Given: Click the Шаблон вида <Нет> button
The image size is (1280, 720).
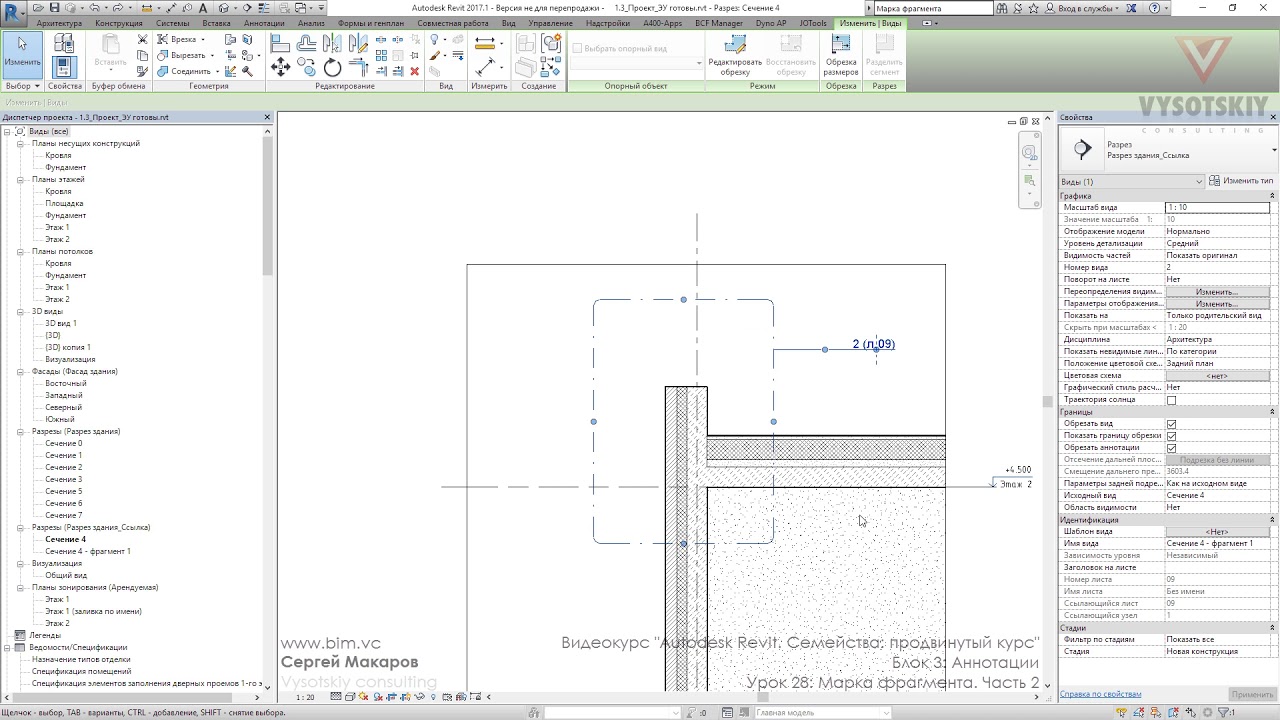Looking at the screenshot, I should click(1216, 532).
